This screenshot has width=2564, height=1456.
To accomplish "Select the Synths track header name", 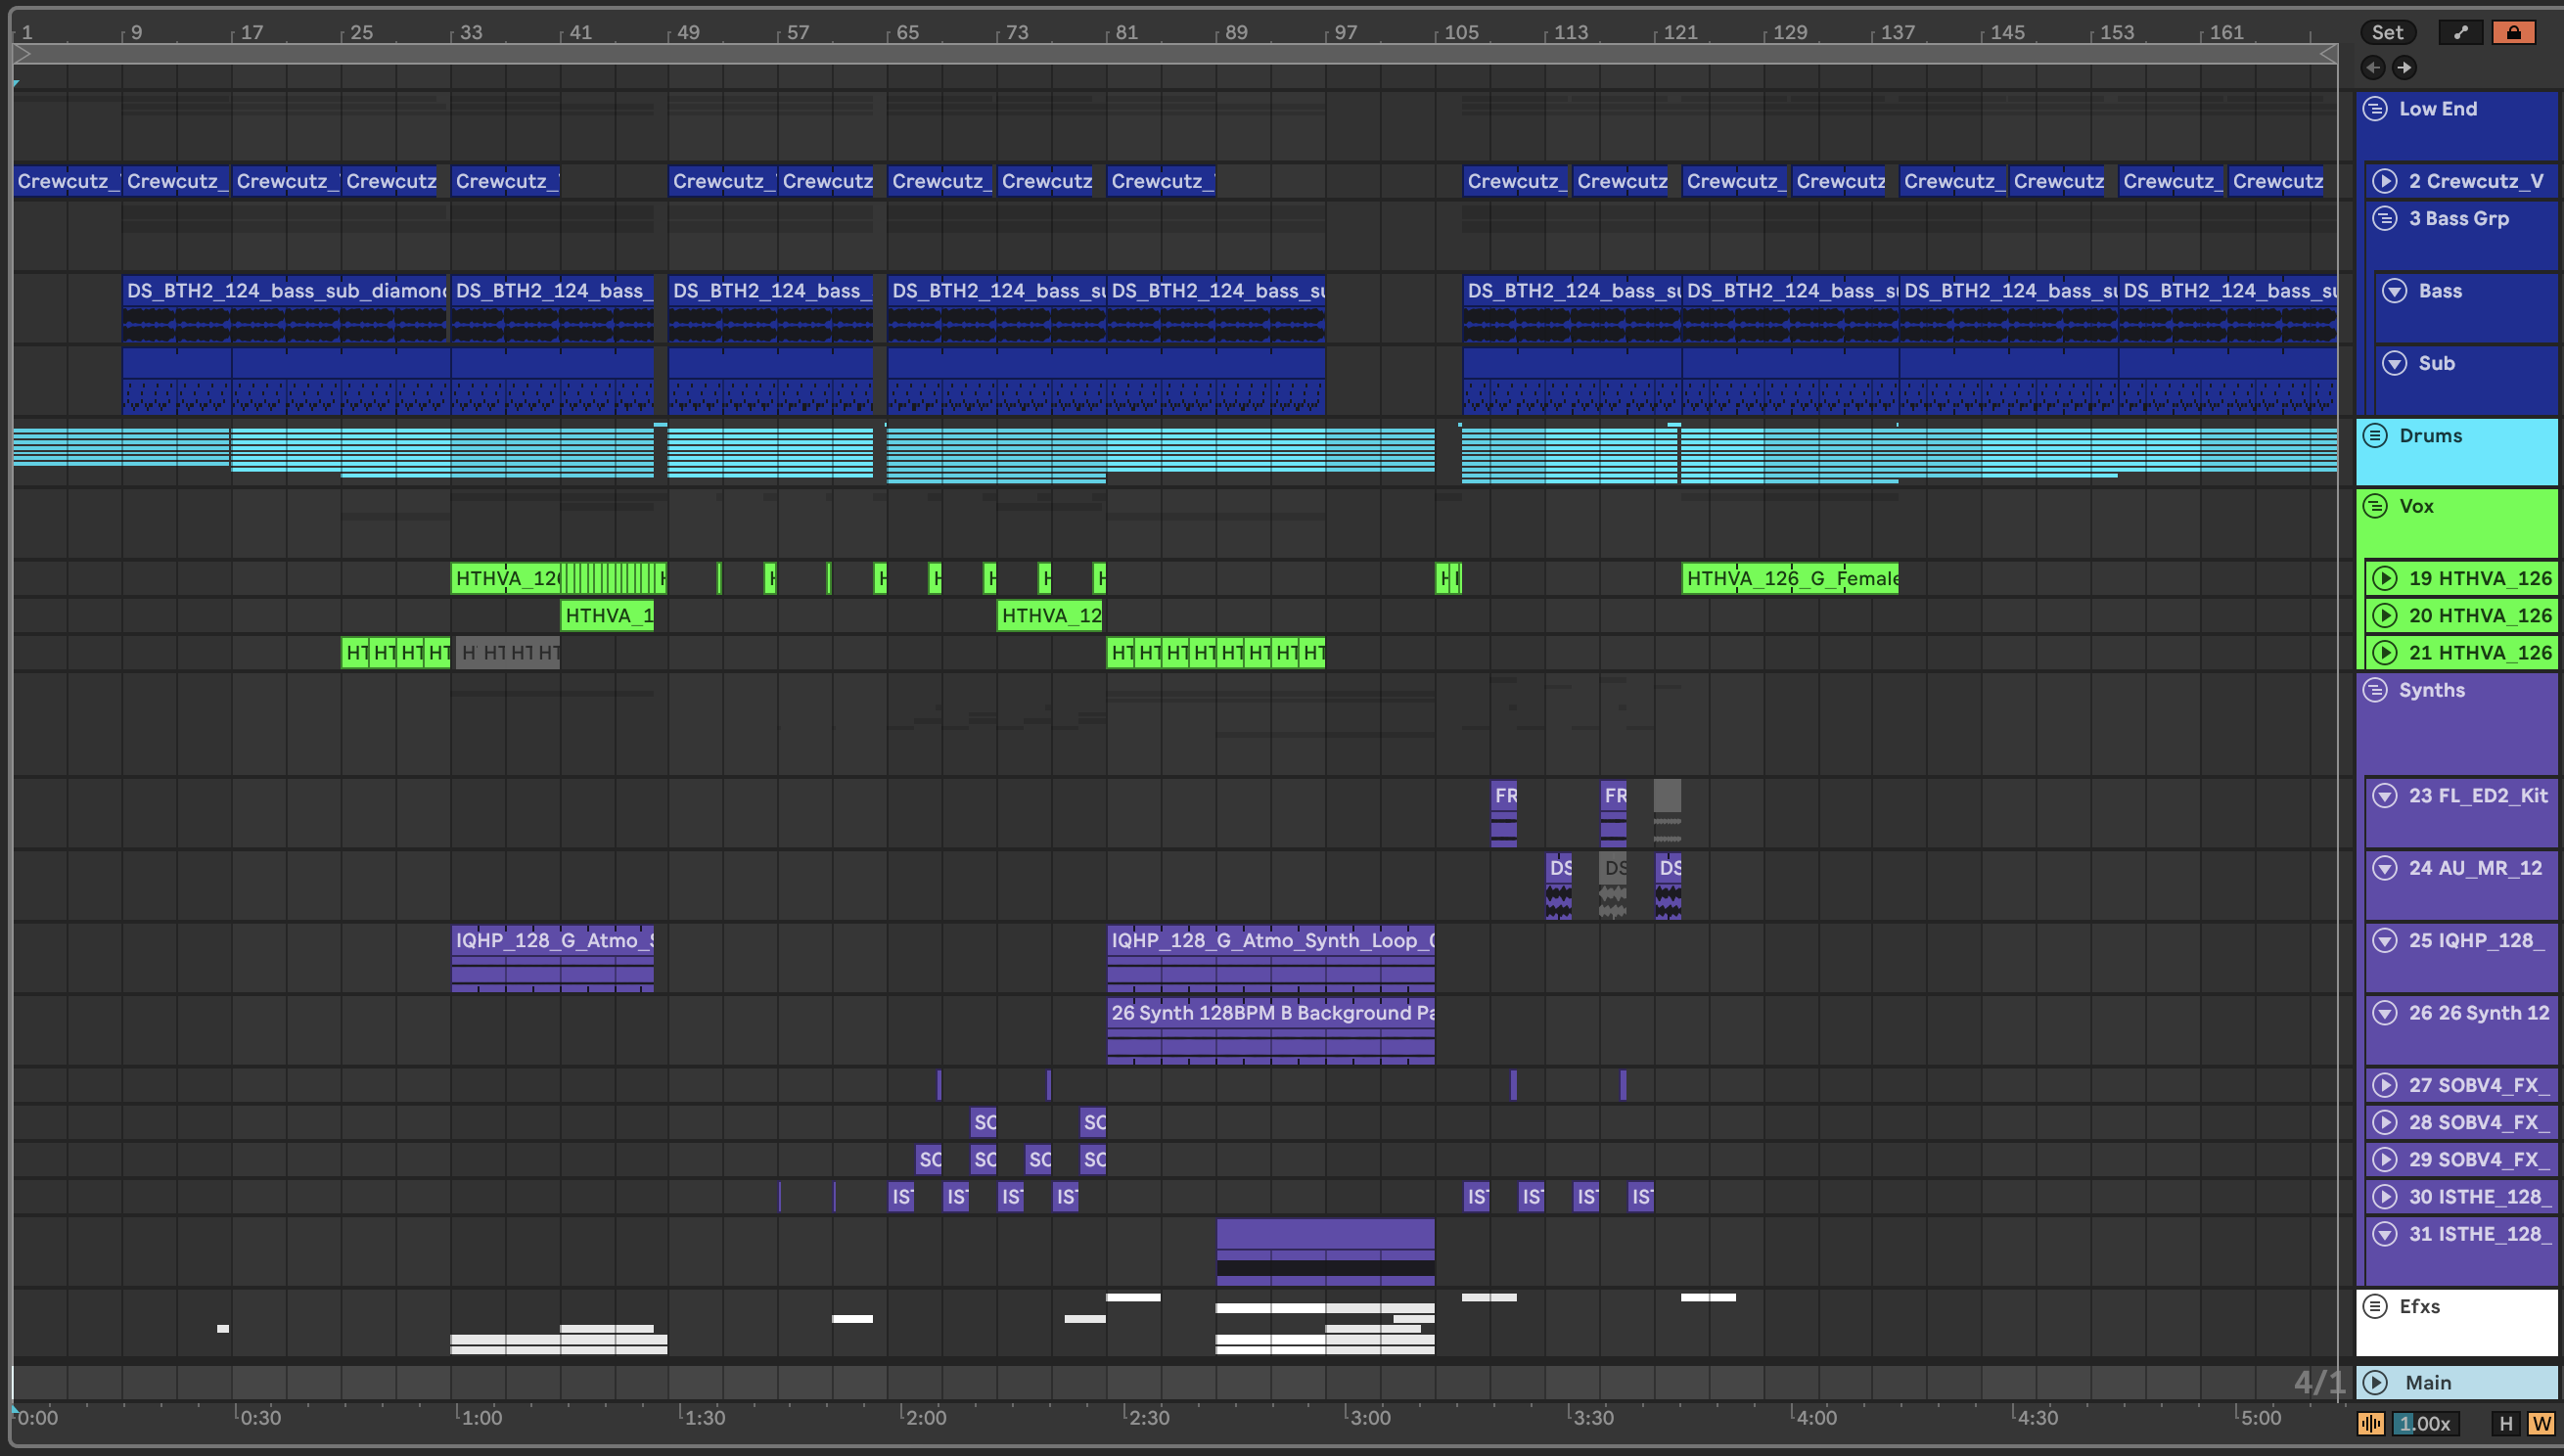I will (x=2432, y=690).
